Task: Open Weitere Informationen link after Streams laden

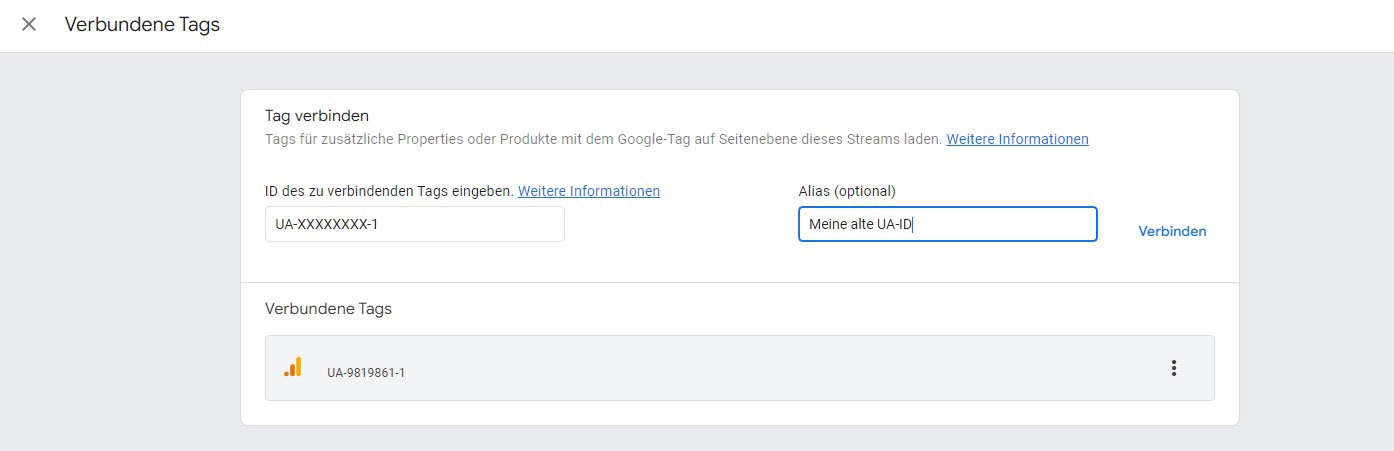Action: [x=1017, y=139]
